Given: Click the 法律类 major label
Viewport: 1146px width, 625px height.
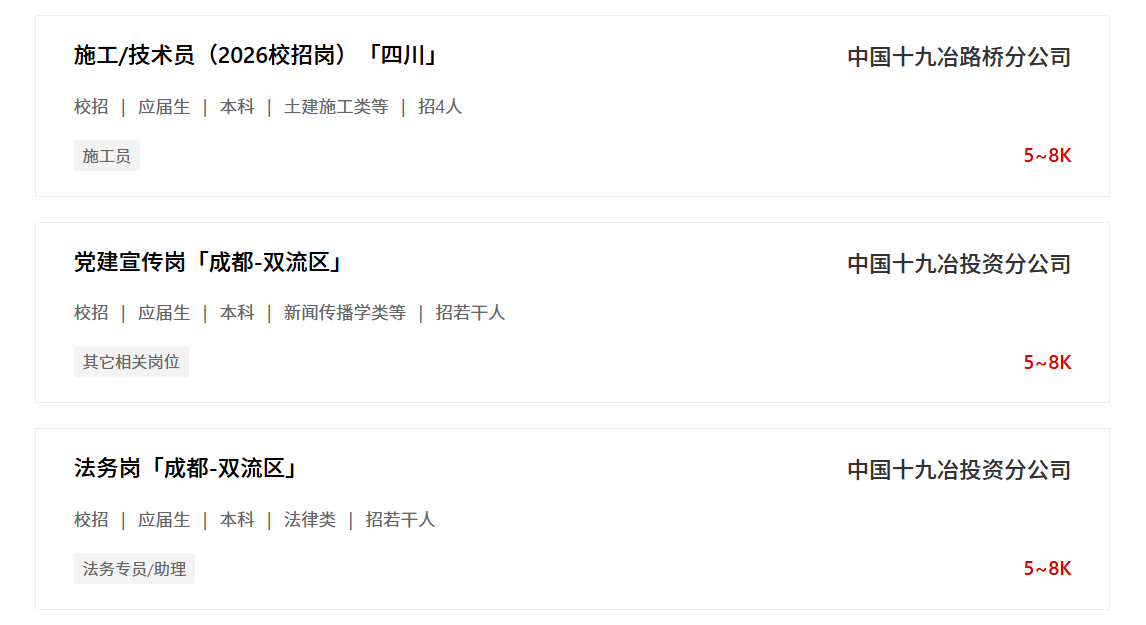Looking at the screenshot, I should (310, 520).
